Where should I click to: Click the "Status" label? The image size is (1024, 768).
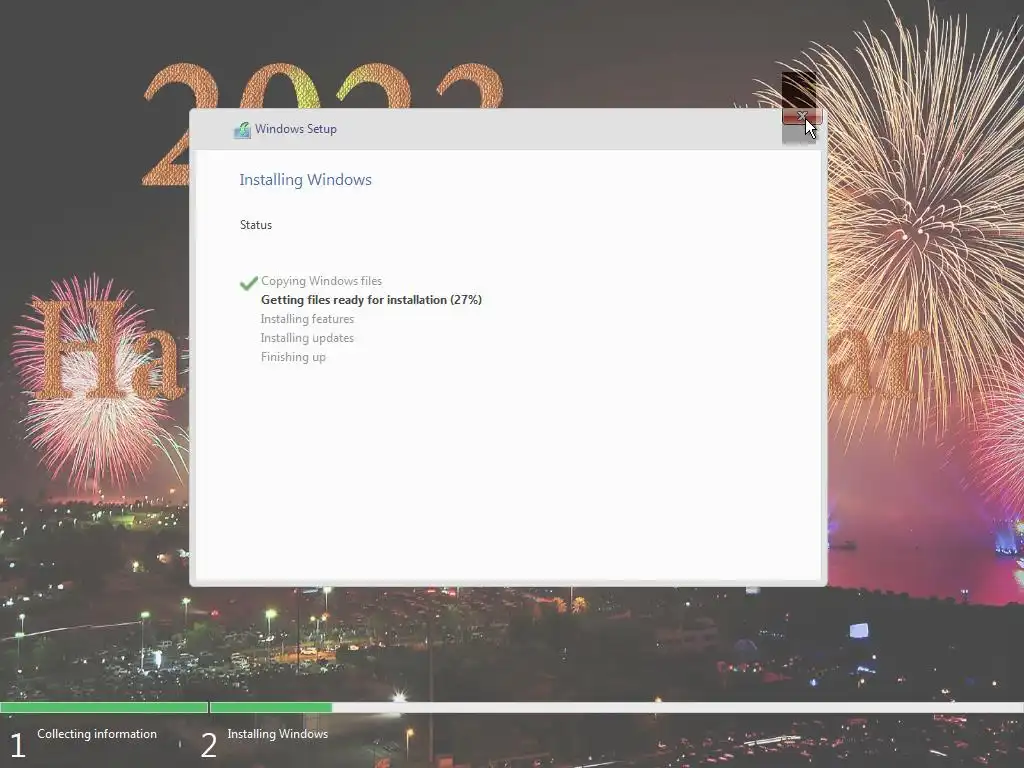coord(256,225)
